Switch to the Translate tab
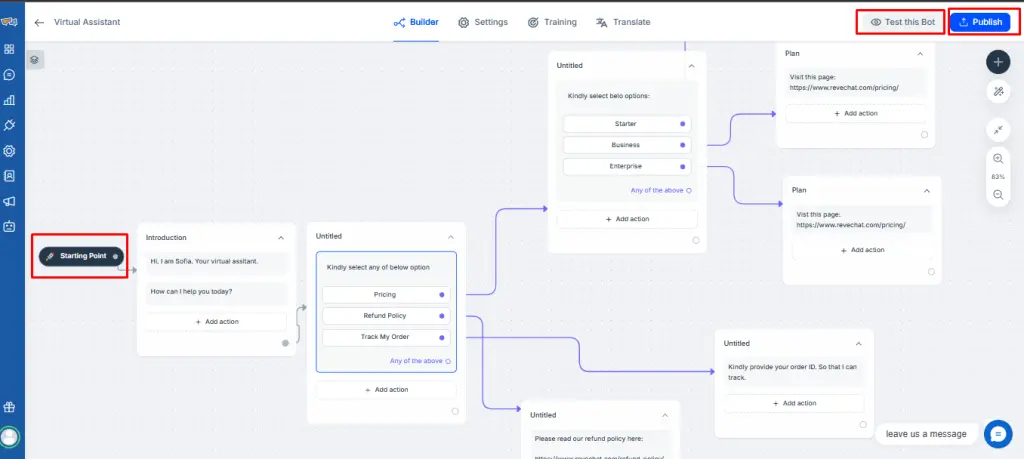1024x459 pixels. [x=623, y=22]
